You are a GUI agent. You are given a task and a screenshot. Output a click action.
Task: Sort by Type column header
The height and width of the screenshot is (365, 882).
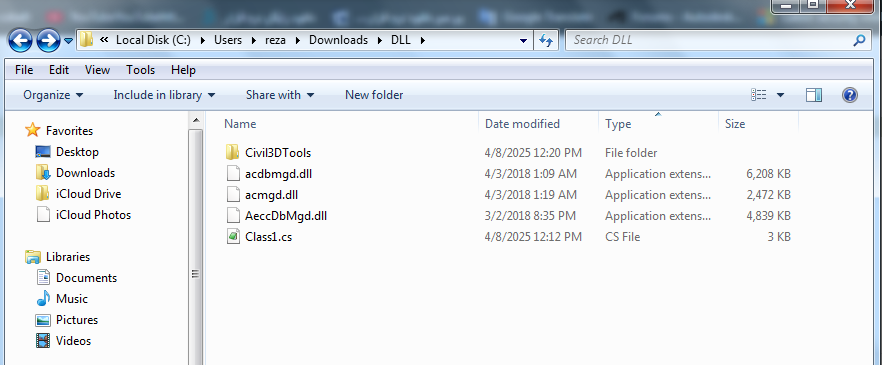coord(618,124)
